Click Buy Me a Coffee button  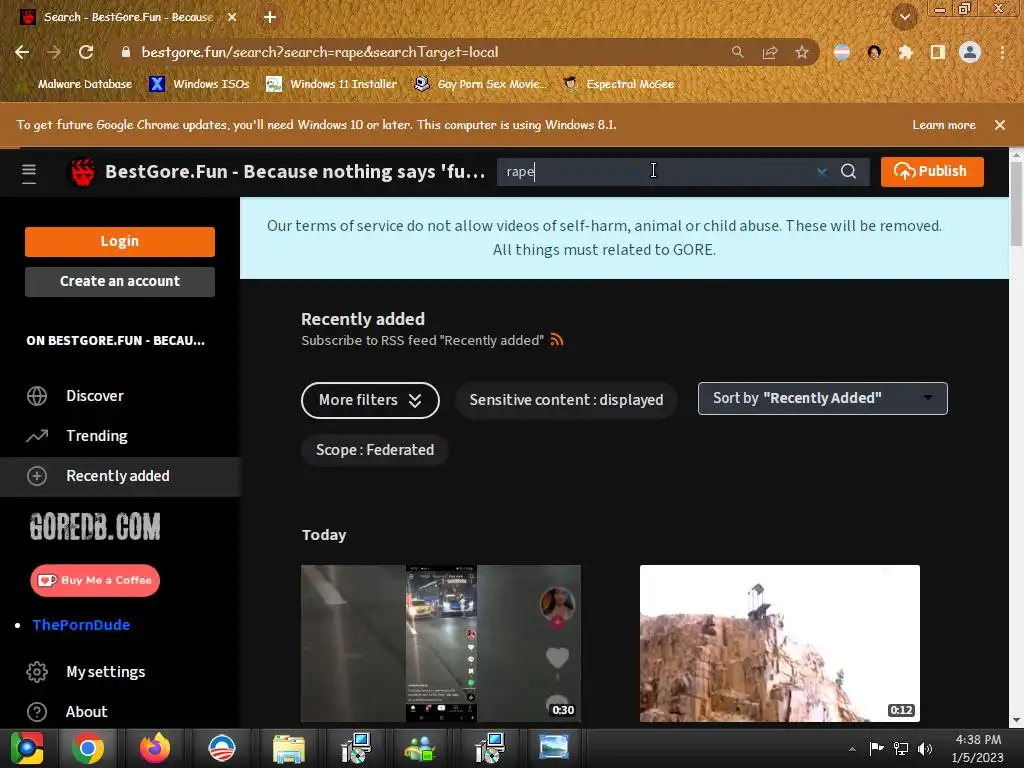point(95,581)
